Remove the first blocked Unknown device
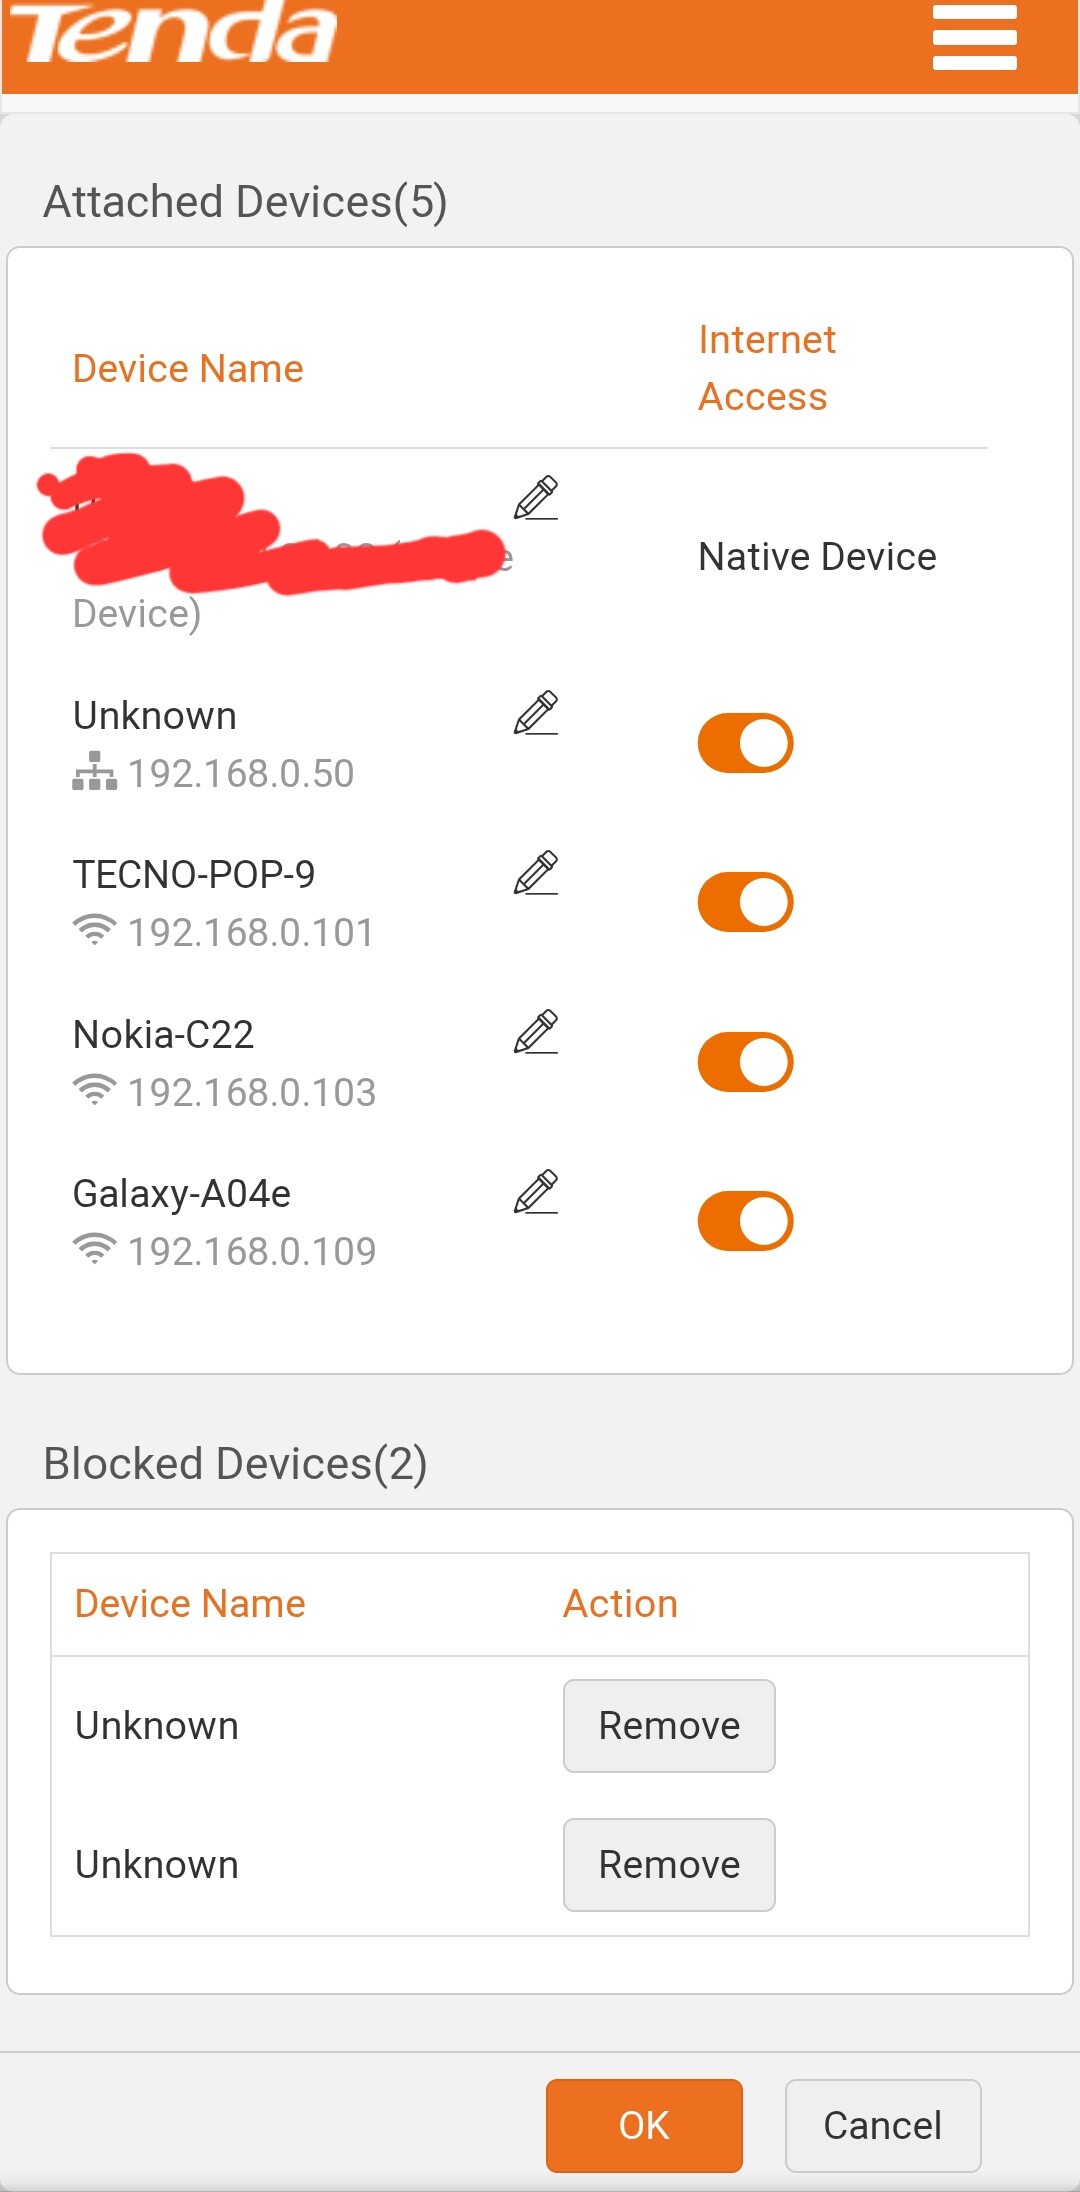Screen dimensions: 1080x2192 [669, 1726]
